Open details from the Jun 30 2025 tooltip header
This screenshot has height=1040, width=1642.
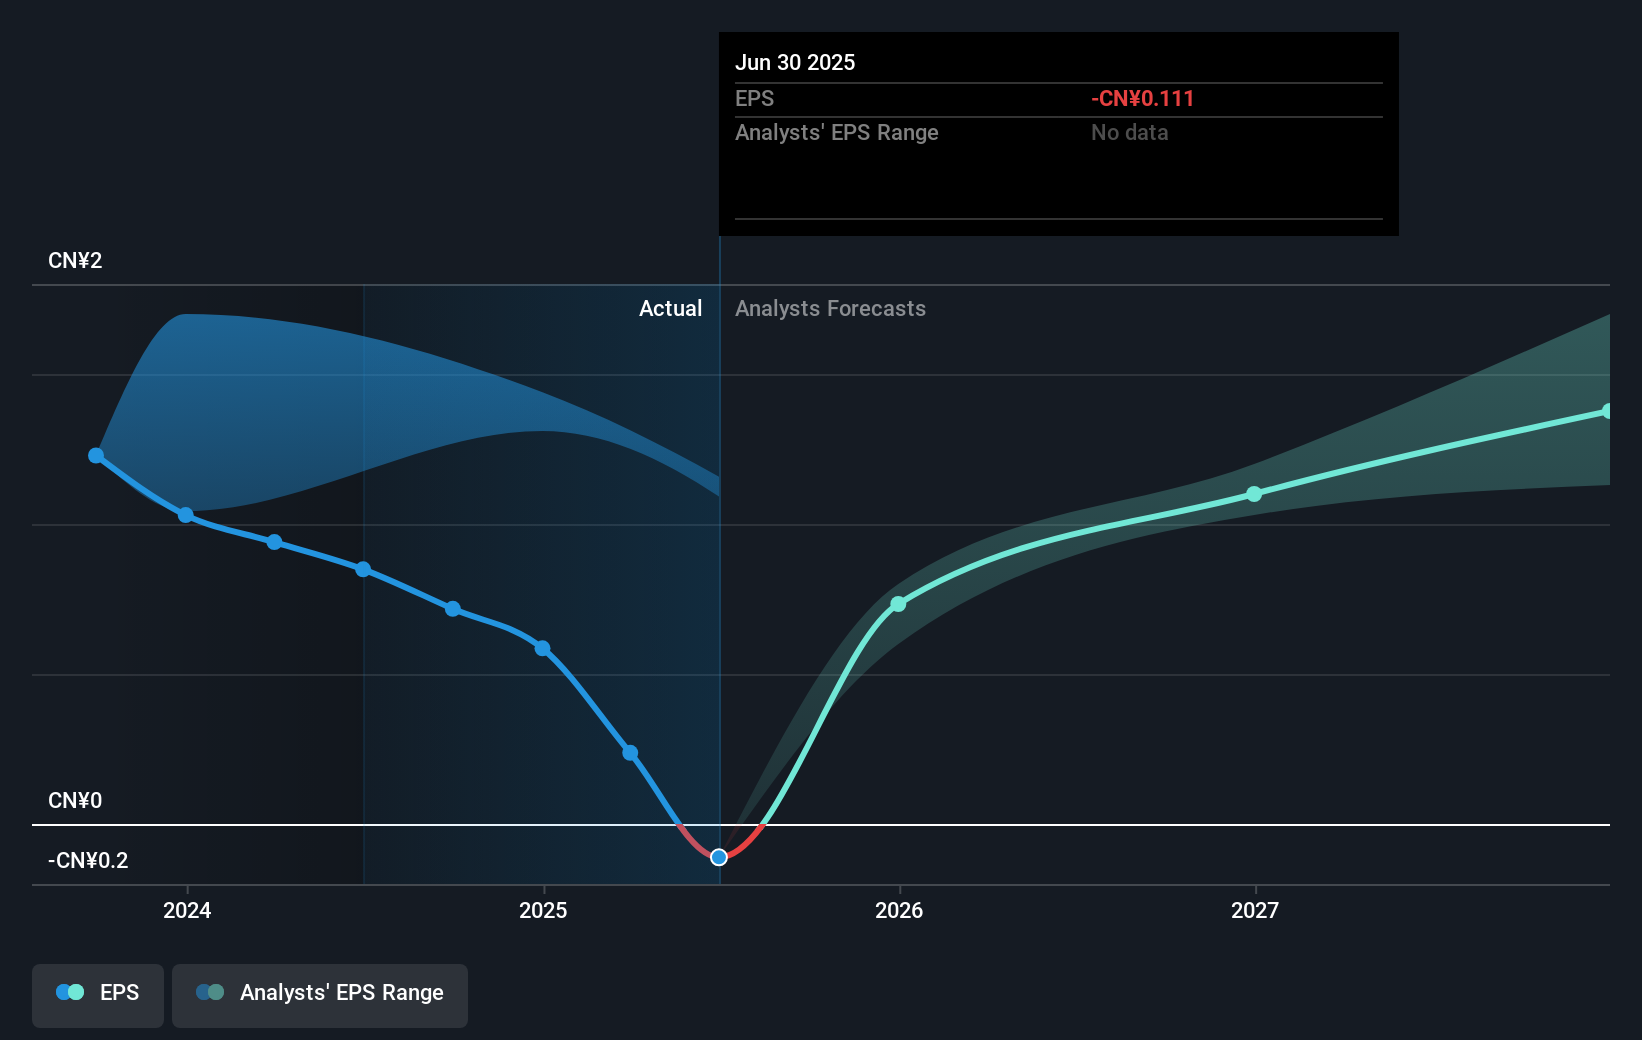pos(795,62)
